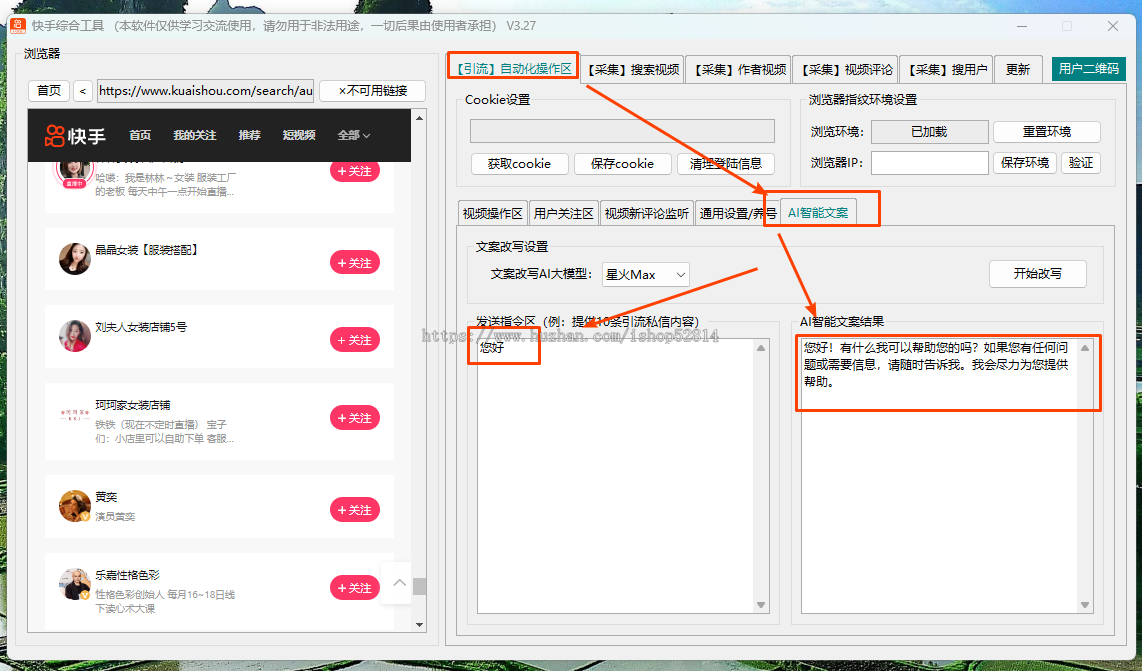1142x671 pixels.
Task: Click the 用户二维码 button
Action: point(1089,68)
